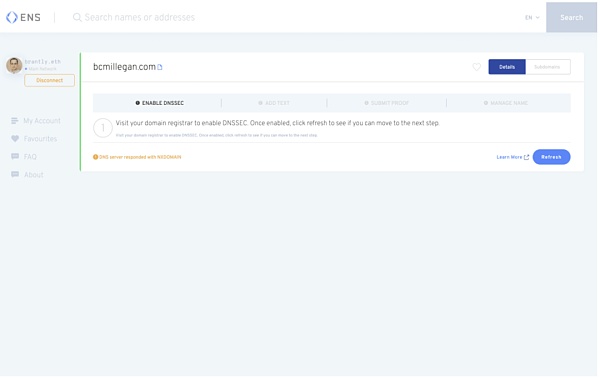Select the Enable DNSSEC step
This screenshot has height=379, width=600.
[160, 103]
